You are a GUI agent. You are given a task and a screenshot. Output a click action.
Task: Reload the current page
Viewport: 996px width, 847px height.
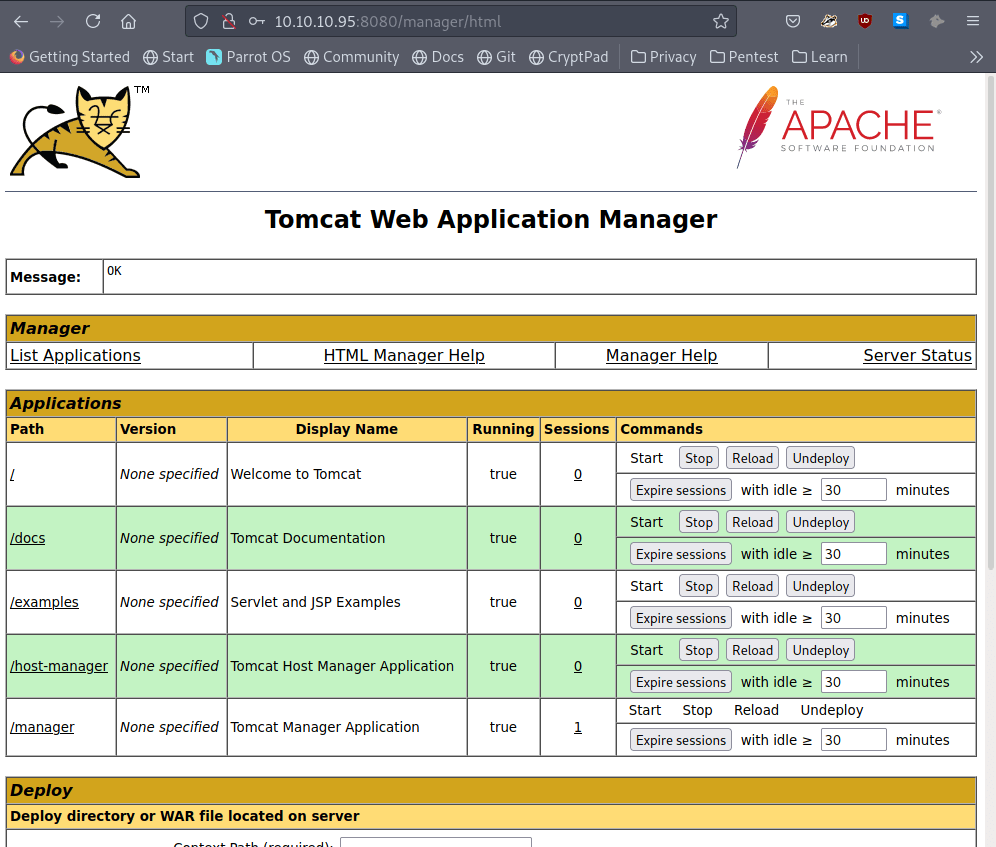tap(93, 21)
